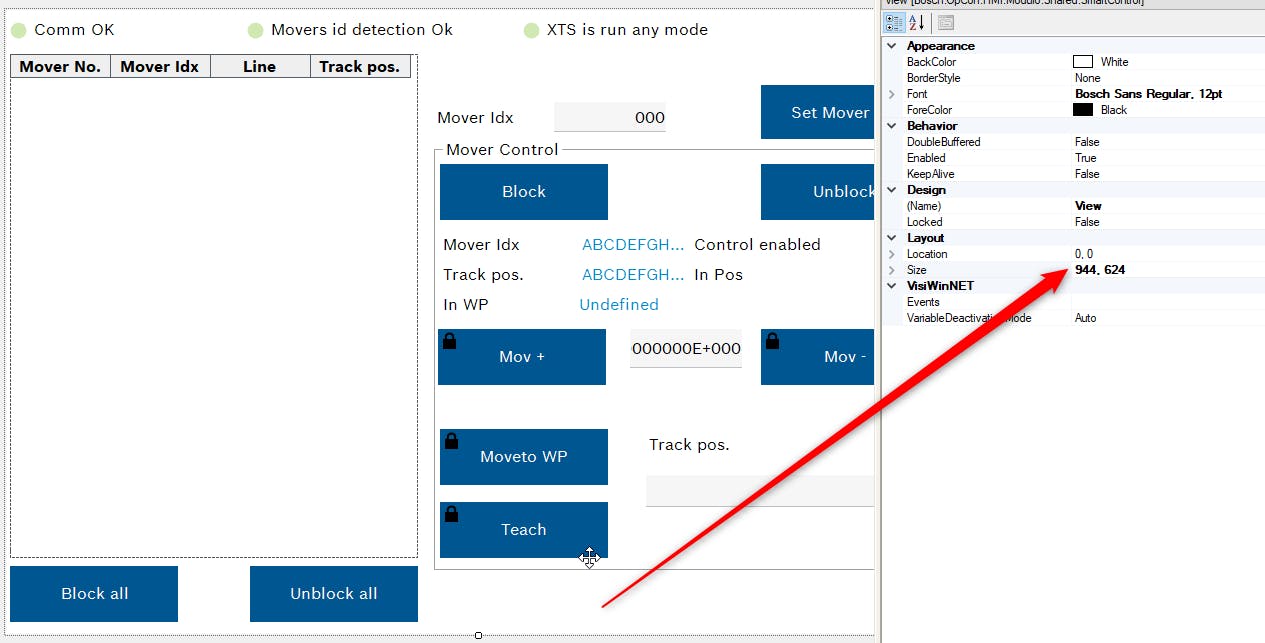This screenshot has height=643, width=1265.
Task: Open Property Pages icon in toolbar
Action: pos(946,23)
